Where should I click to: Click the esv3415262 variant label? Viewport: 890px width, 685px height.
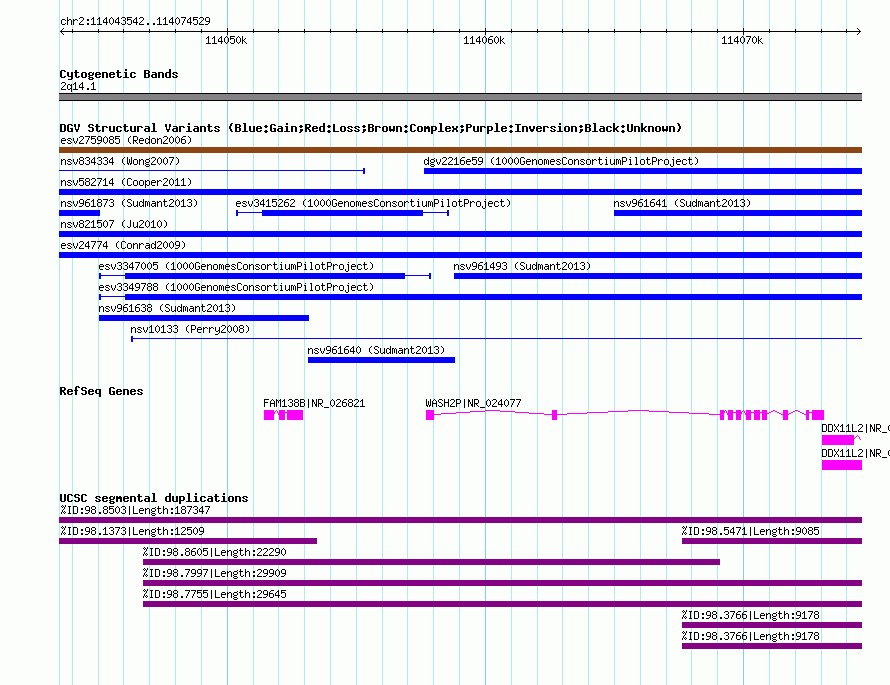[373, 203]
